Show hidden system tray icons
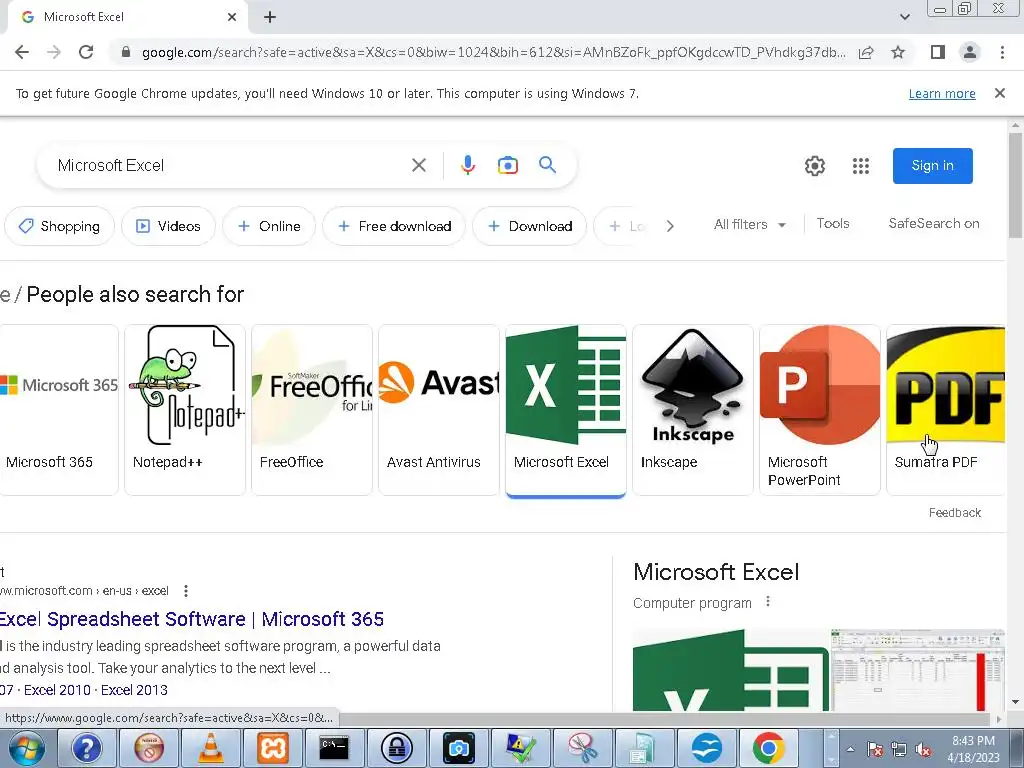 point(850,750)
